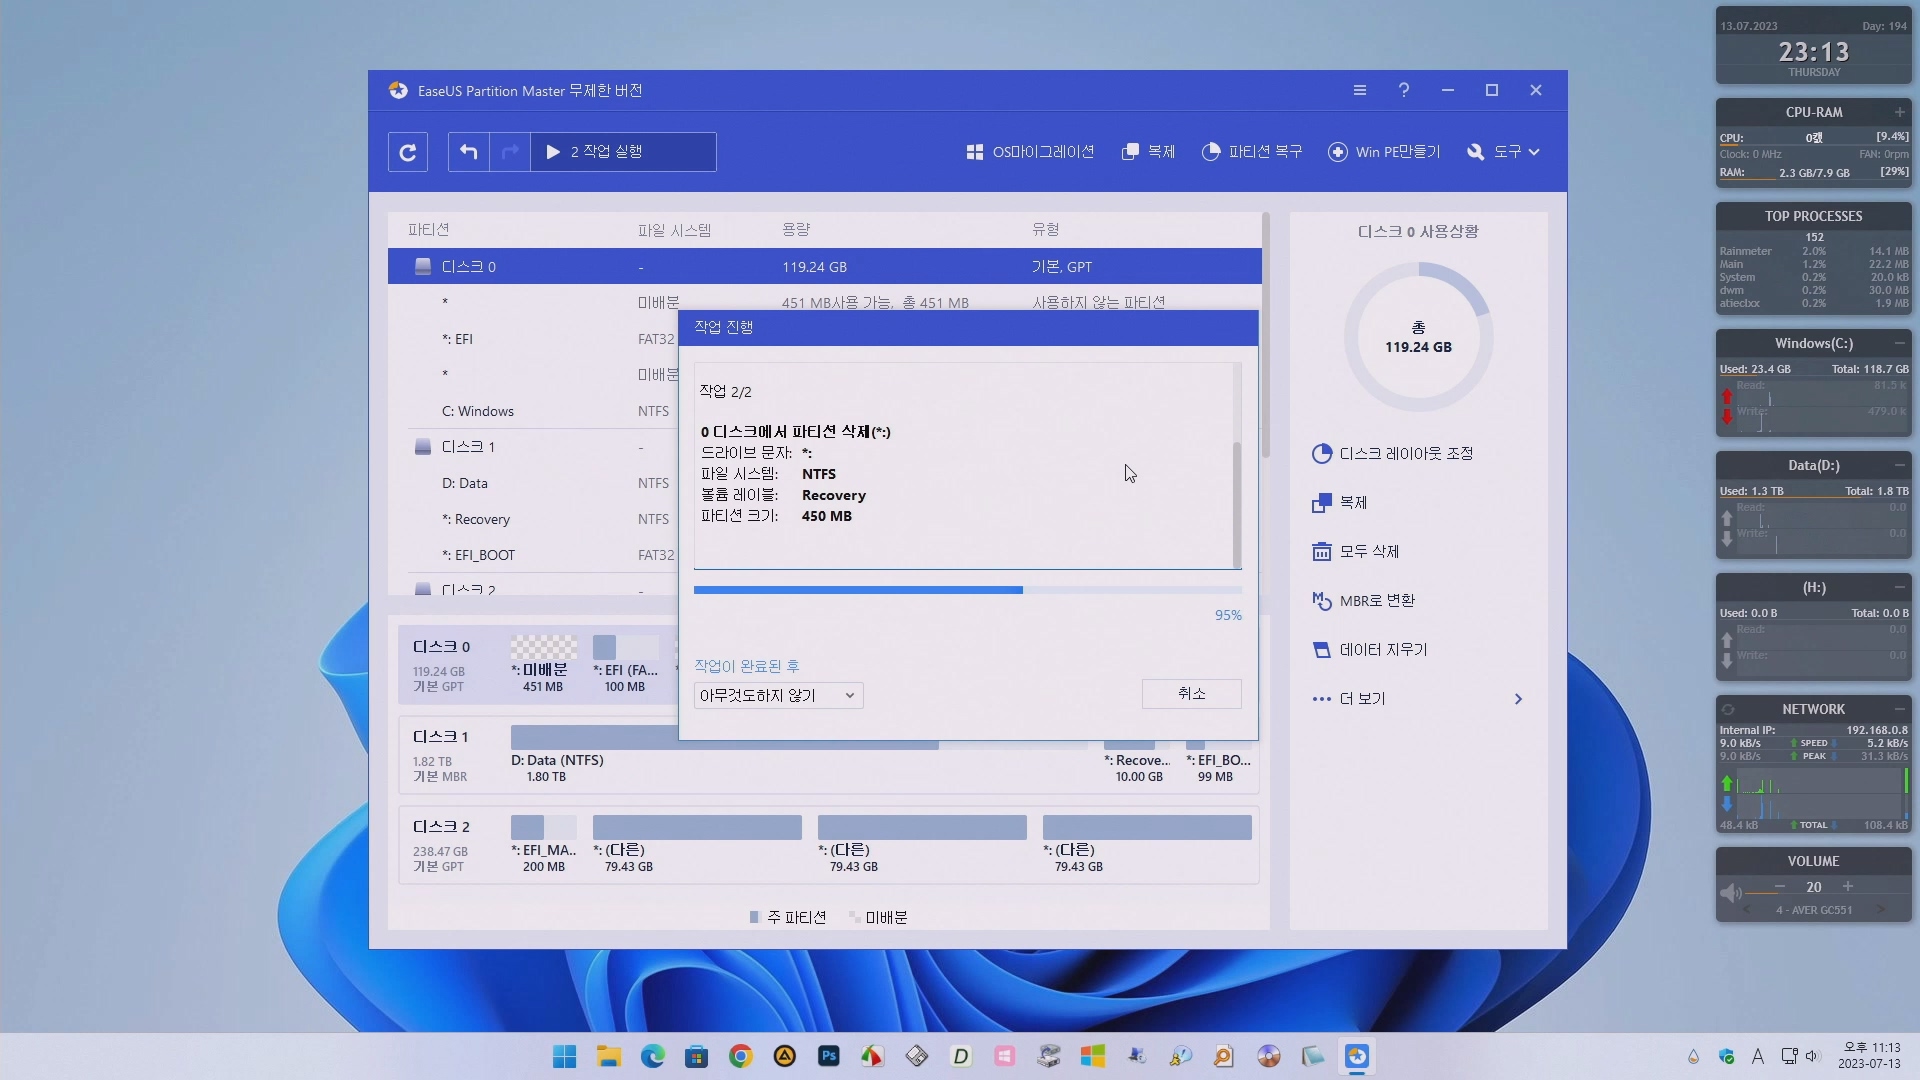
Task: Increase volume with plus in VOLUME widget
Action: click(x=1848, y=887)
